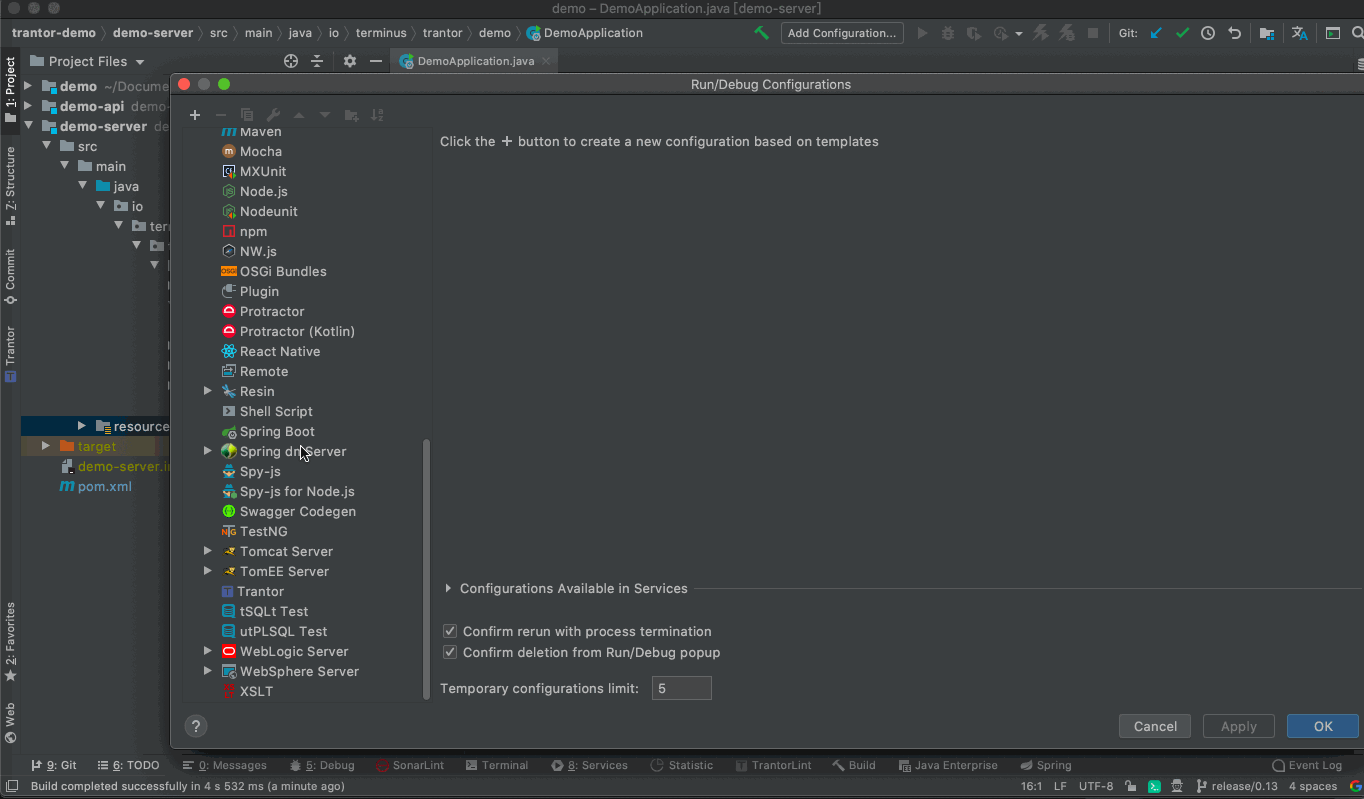Click the configuration list scrollbar
The image size is (1364, 799).
point(427,569)
